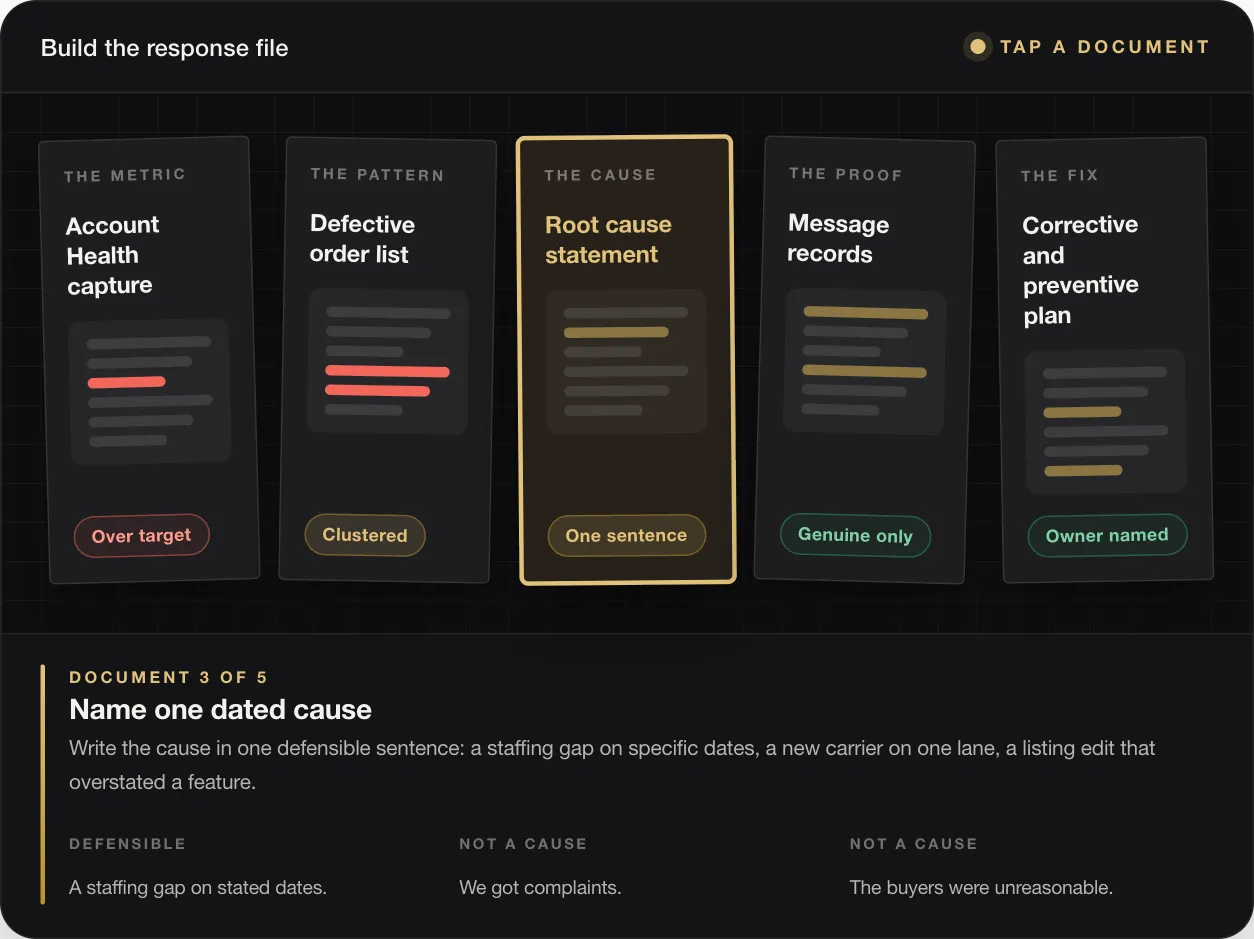Image resolution: width=1254 pixels, height=939 pixels.
Task: Click the Over target badge
Action: tap(141, 536)
